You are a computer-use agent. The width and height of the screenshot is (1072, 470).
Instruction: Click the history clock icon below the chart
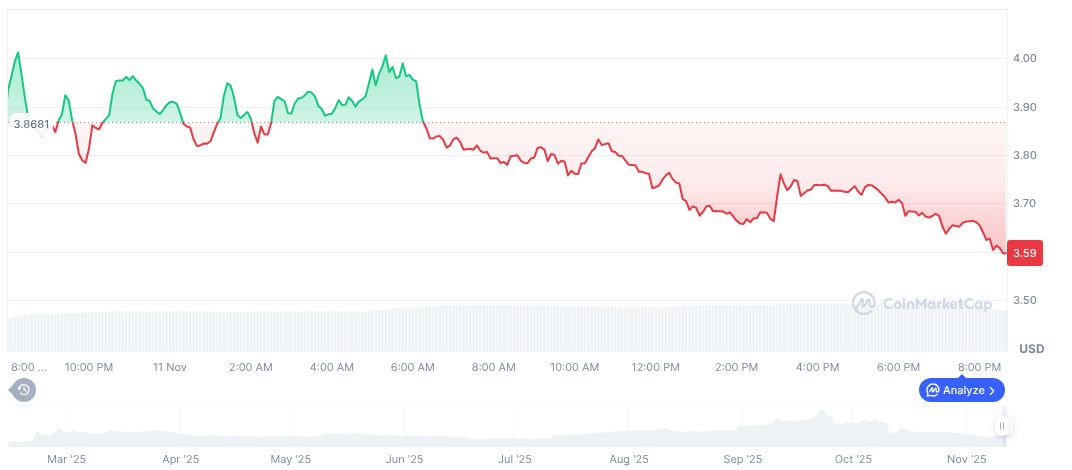[x=23, y=390]
